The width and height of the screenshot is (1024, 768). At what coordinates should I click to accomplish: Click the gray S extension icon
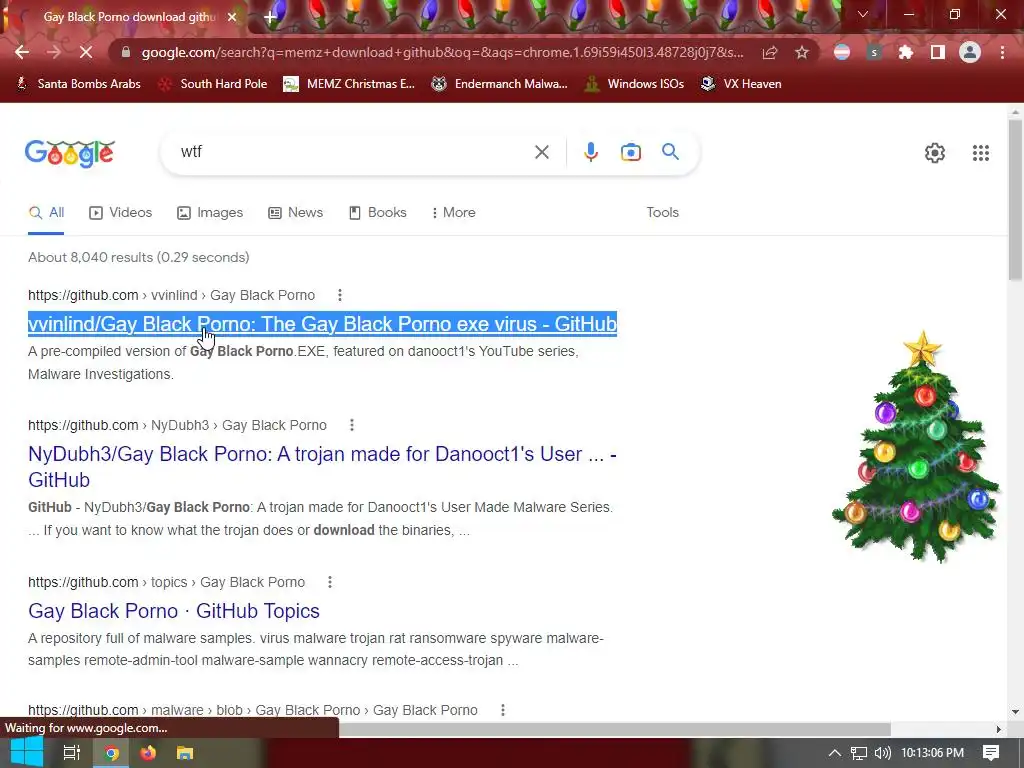[874, 52]
